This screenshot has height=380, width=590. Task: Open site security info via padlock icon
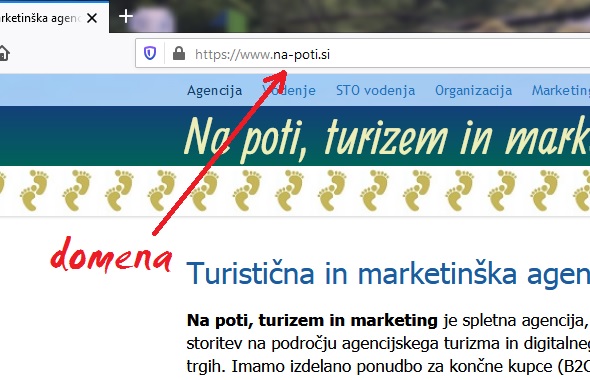click(x=179, y=53)
